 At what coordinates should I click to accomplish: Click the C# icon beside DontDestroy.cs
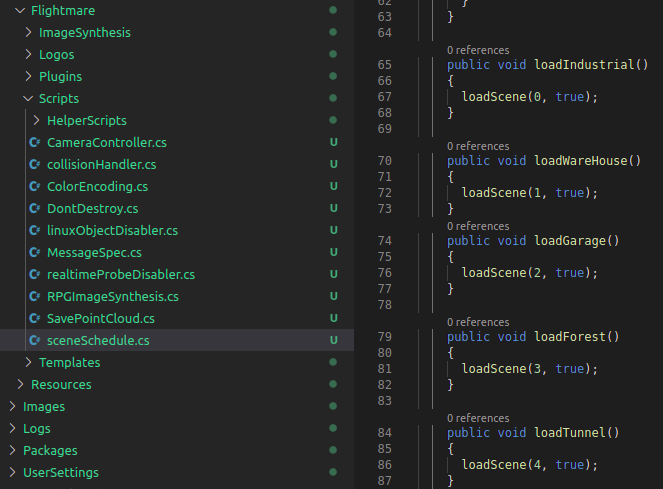35,209
